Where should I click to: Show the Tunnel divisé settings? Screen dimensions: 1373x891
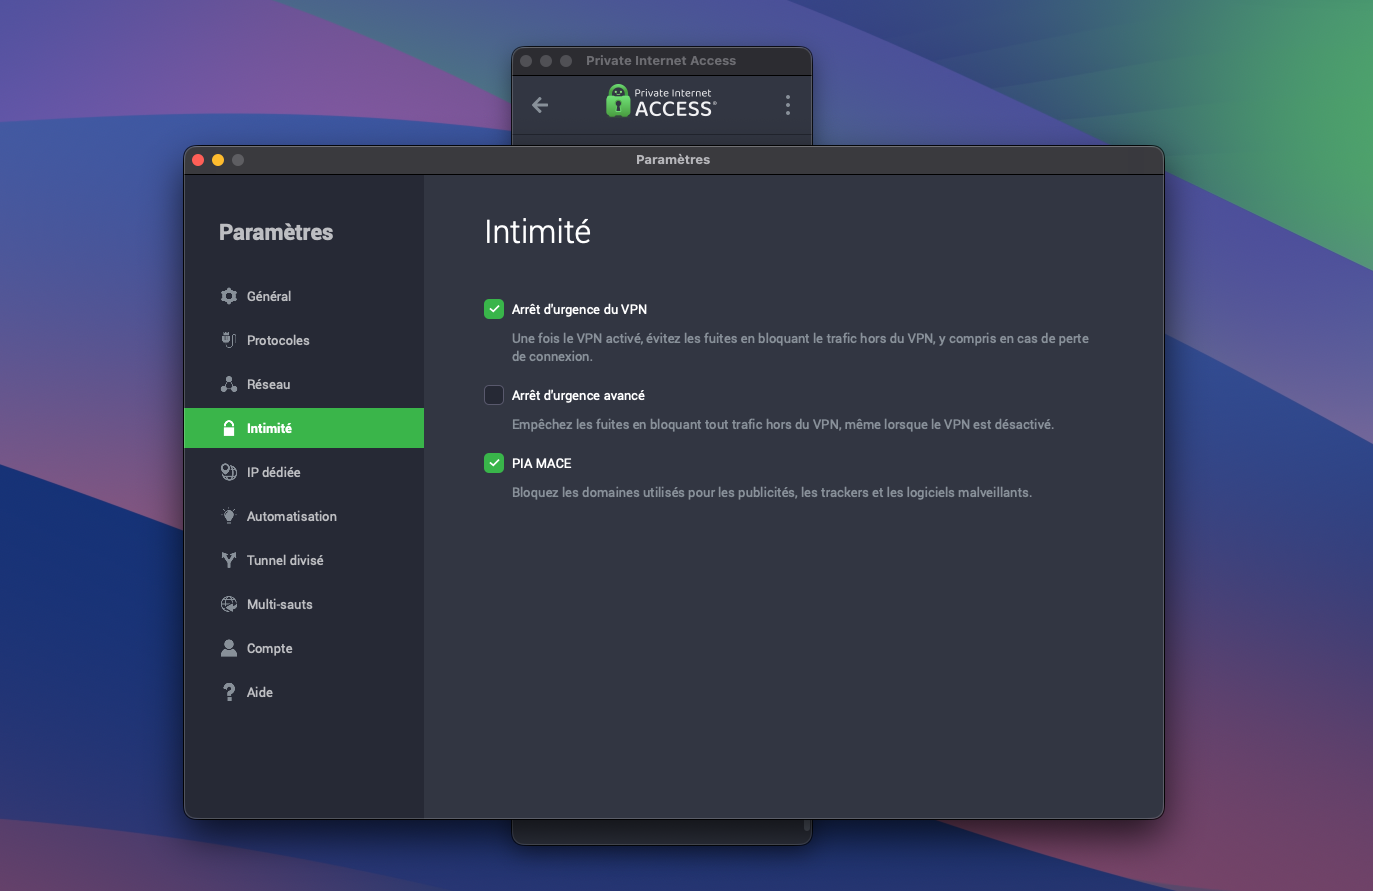(x=304, y=560)
